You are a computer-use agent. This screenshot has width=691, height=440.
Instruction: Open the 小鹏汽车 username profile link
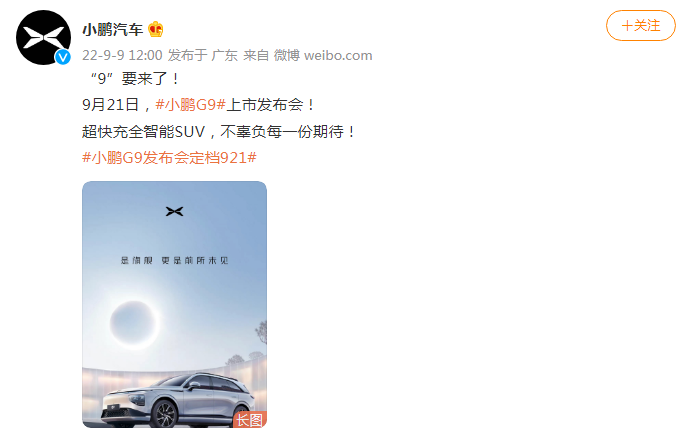[x=113, y=30]
